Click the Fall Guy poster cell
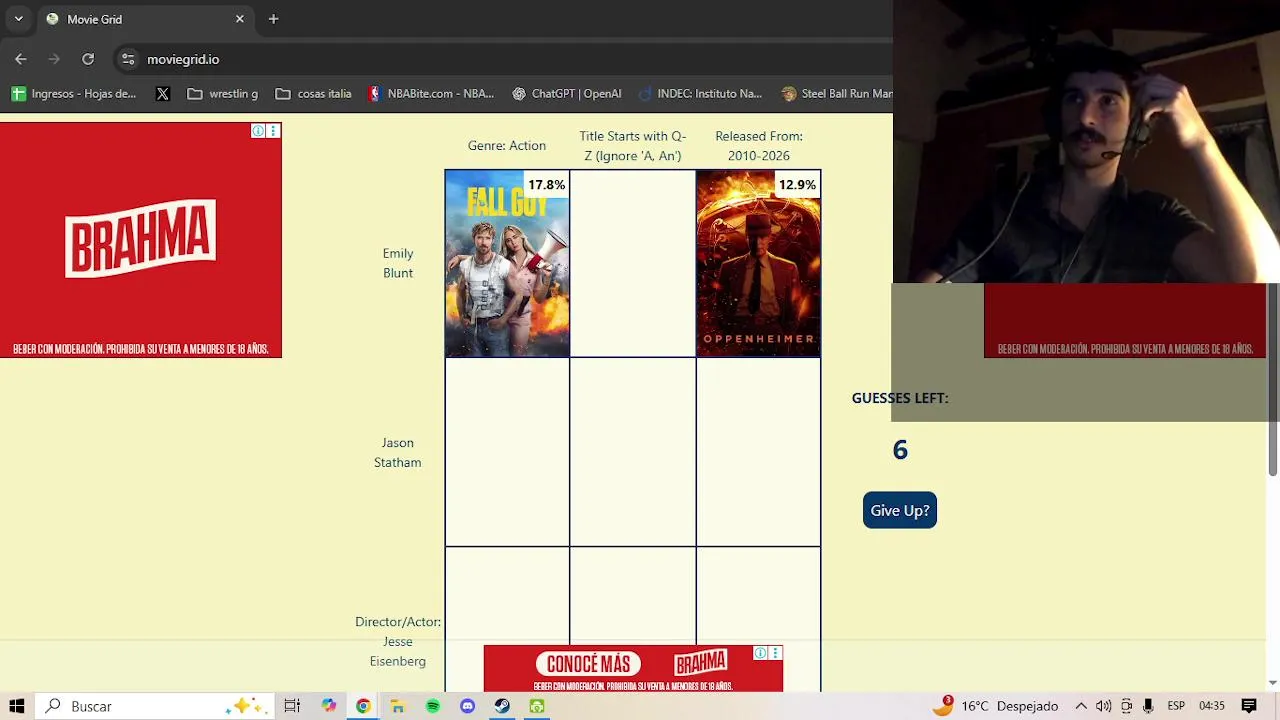 [x=507, y=264]
